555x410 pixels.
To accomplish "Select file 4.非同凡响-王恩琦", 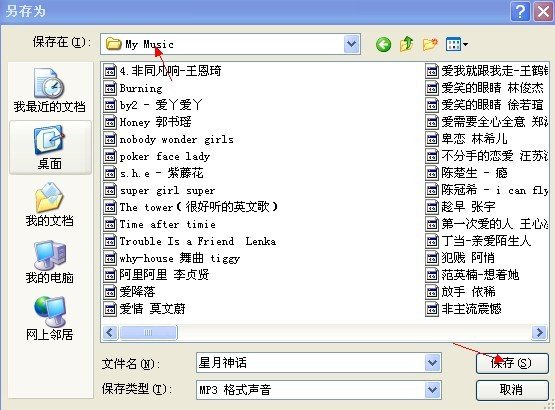I will coord(163,71).
